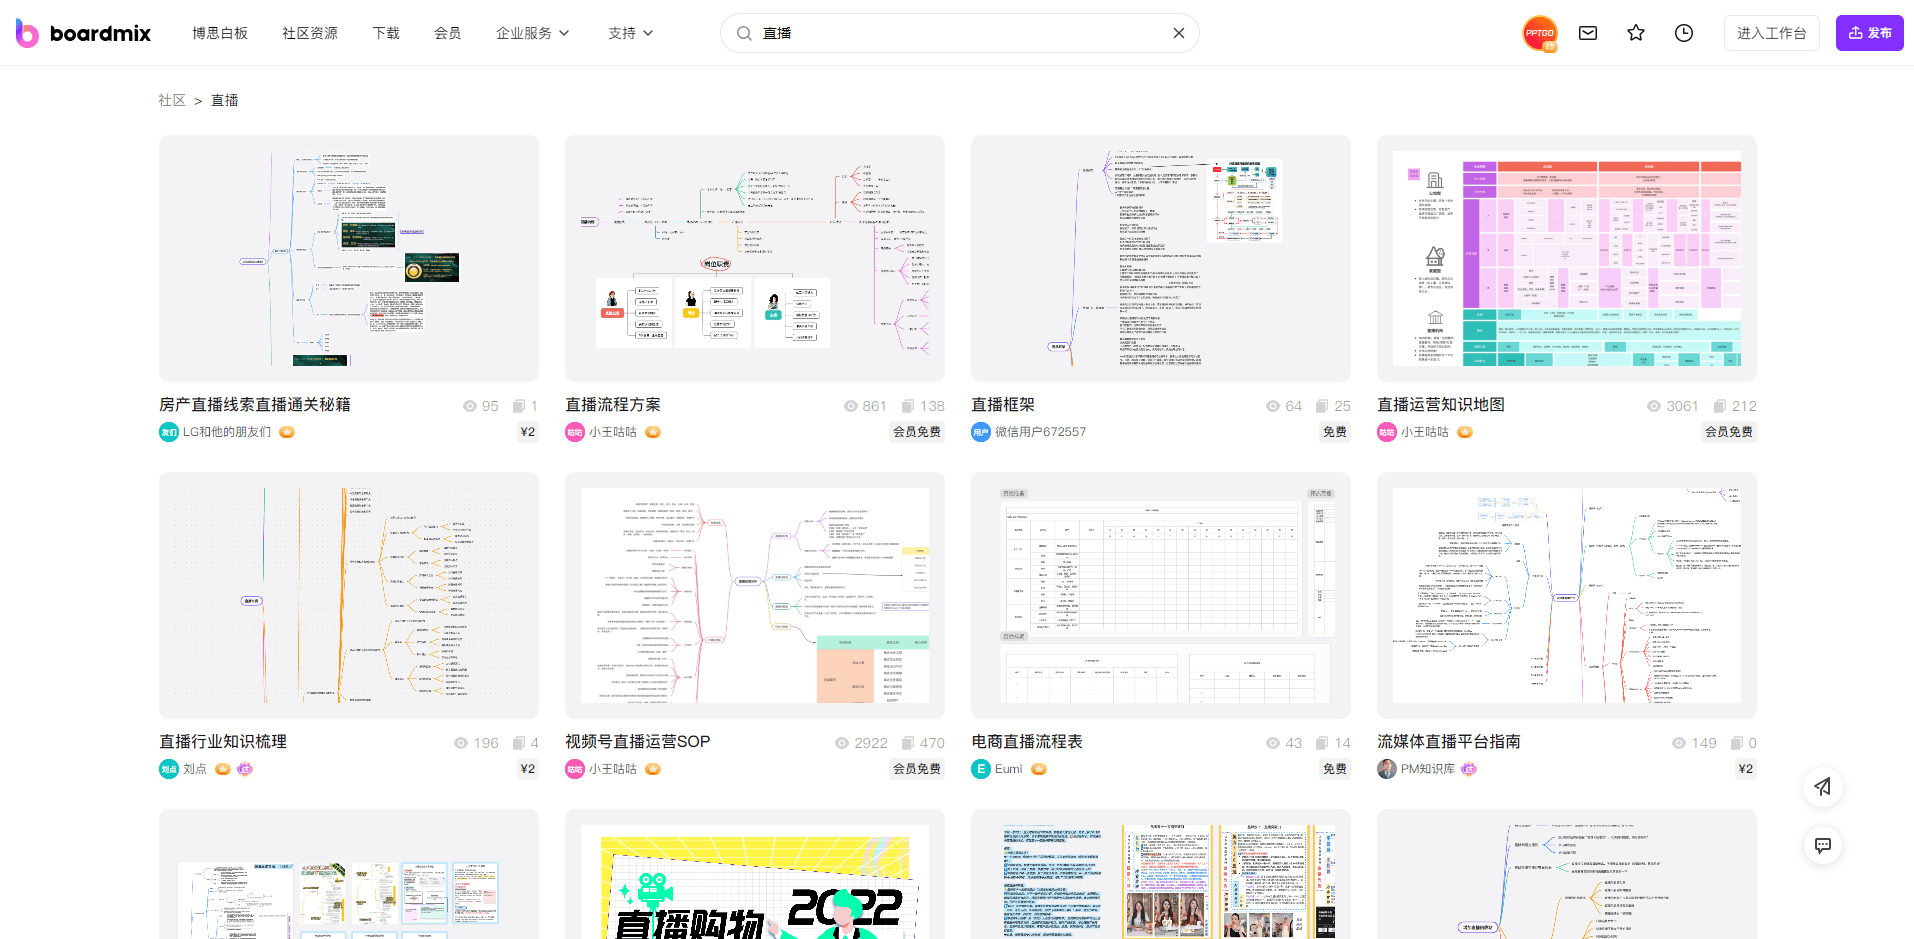
Task: Click the user avatar in header
Action: pos(1539,33)
